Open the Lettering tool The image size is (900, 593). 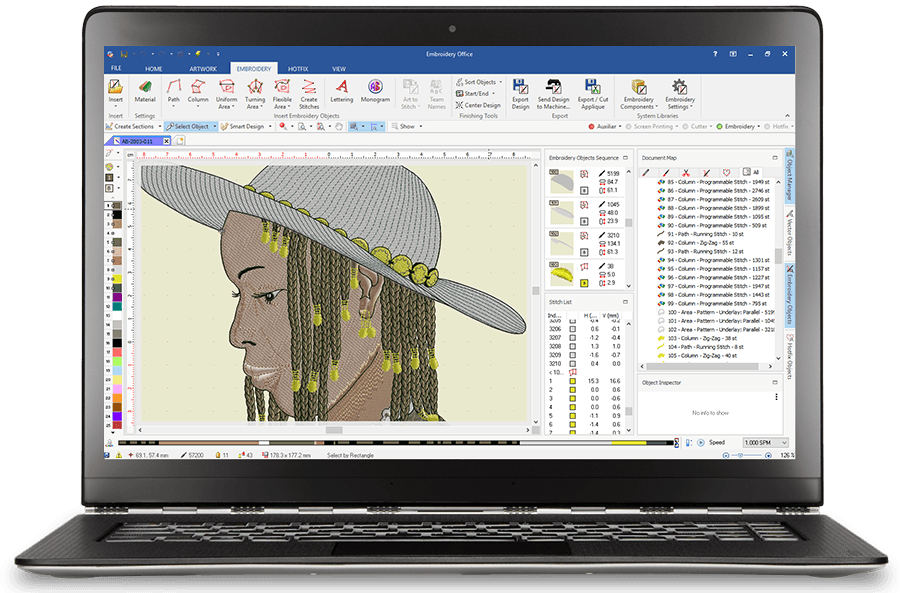[x=342, y=91]
